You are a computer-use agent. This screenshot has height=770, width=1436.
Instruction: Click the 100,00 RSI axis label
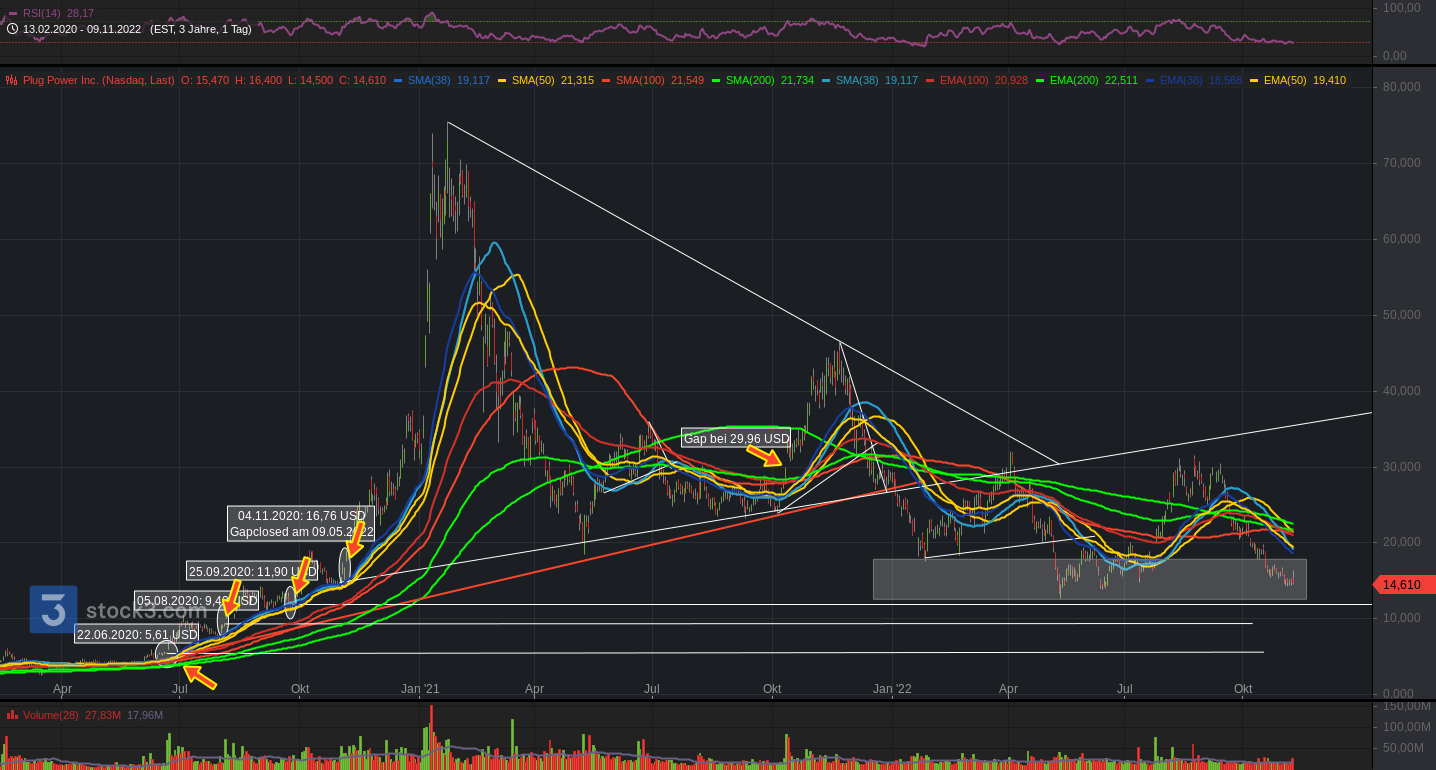click(1402, 8)
